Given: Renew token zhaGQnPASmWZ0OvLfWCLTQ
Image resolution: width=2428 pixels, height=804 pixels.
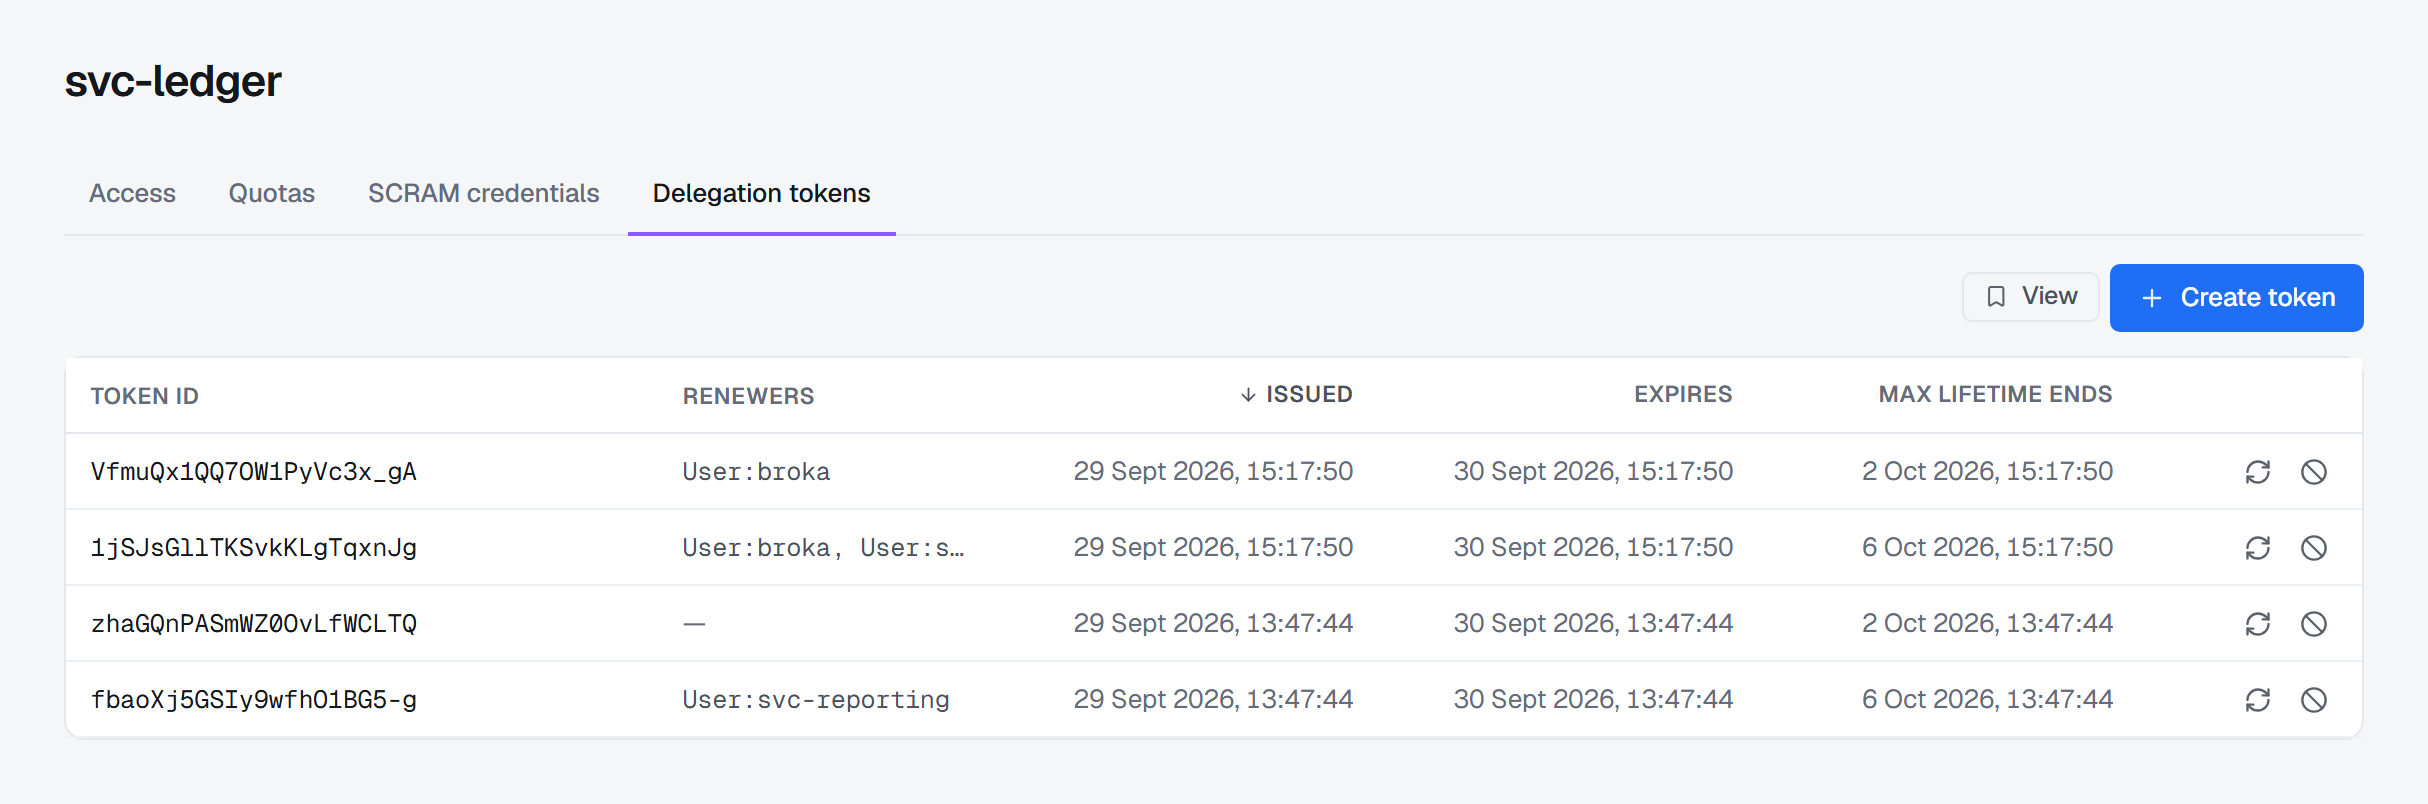Looking at the screenshot, I should (x=2258, y=624).
